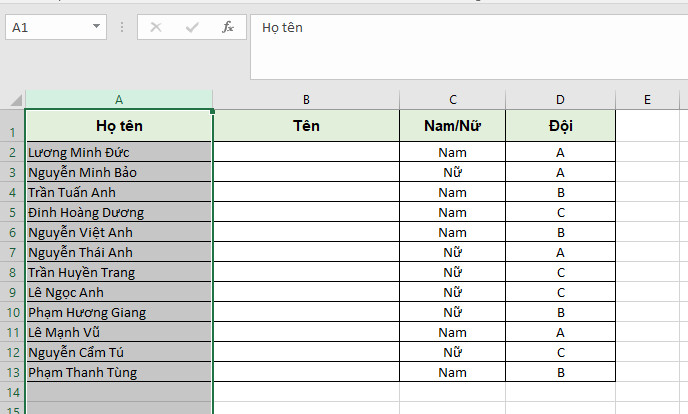688x414 pixels.
Task: Select row 5 header
Action: 12,212
